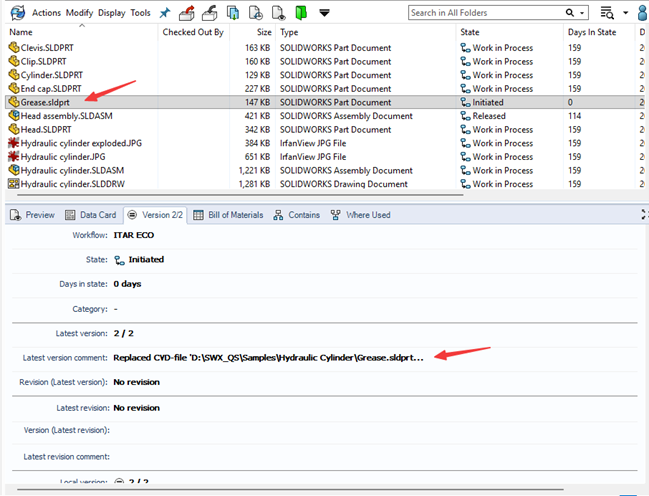The width and height of the screenshot is (649, 496).
Task: Select the Head.SLDPRT file
Action: point(46,130)
